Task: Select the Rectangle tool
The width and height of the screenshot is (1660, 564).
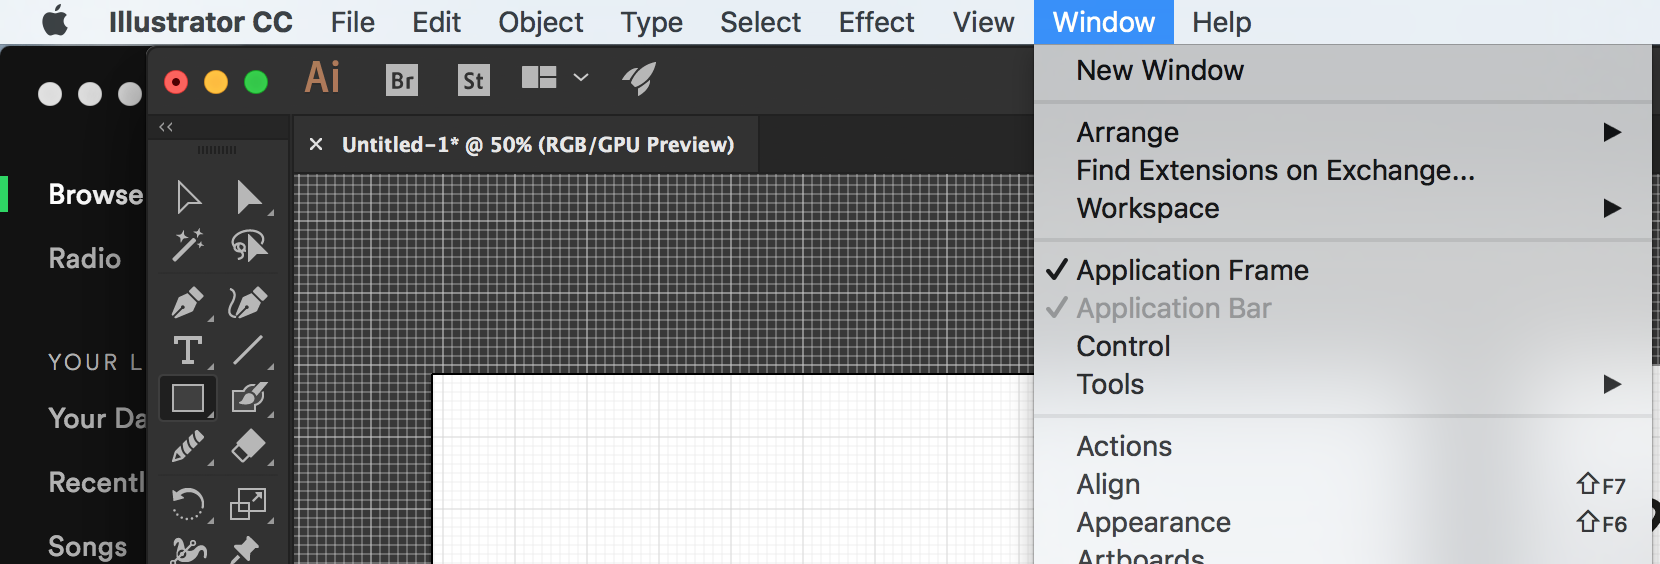Action: (x=188, y=398)
